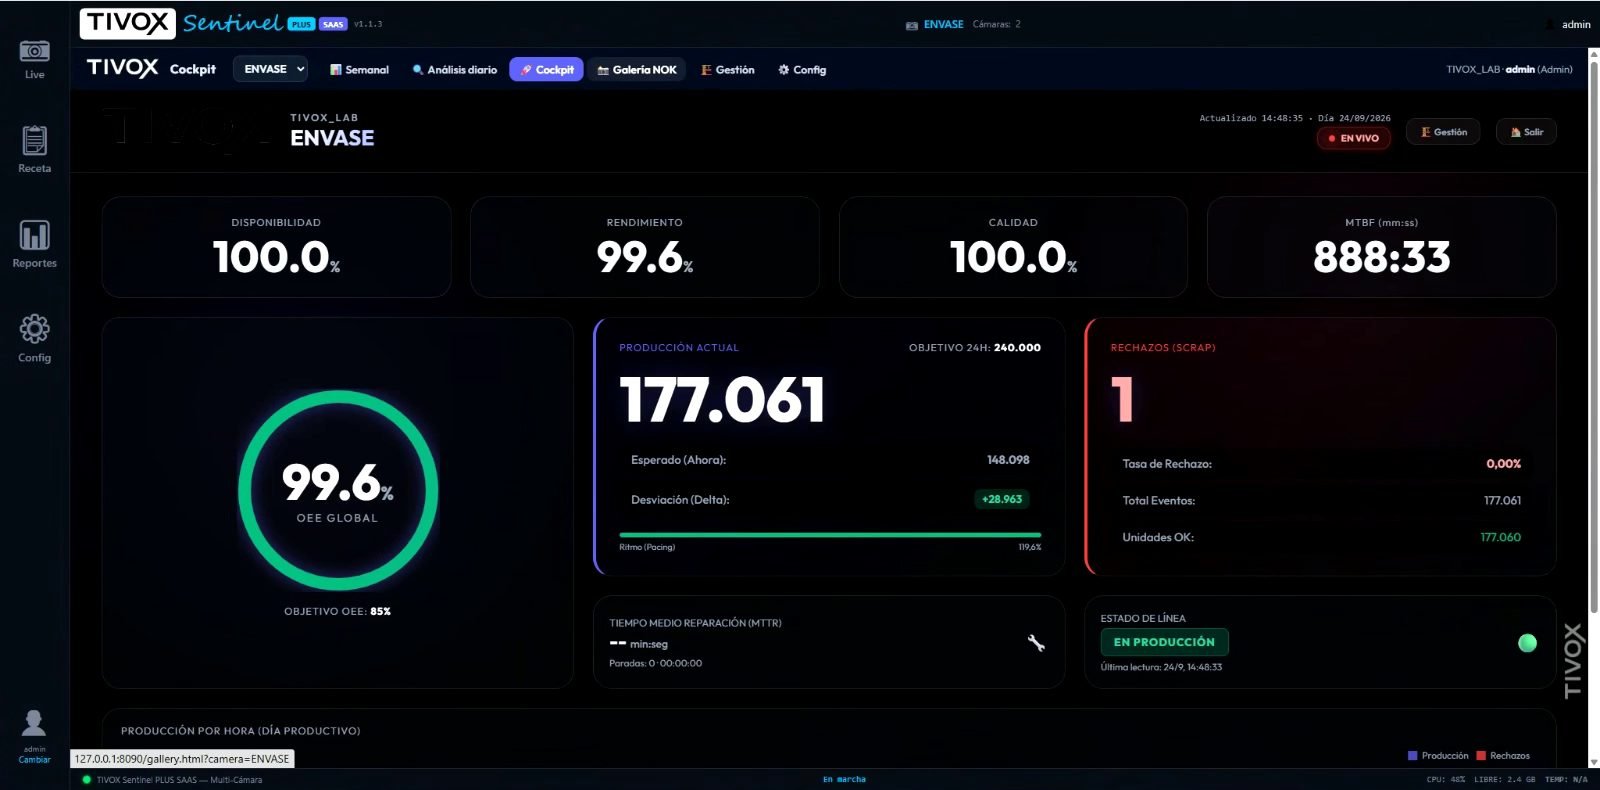The height and width of the screenshot is (790, 1600).
Task: Open the Config nav tab
Action: (802, 70)
